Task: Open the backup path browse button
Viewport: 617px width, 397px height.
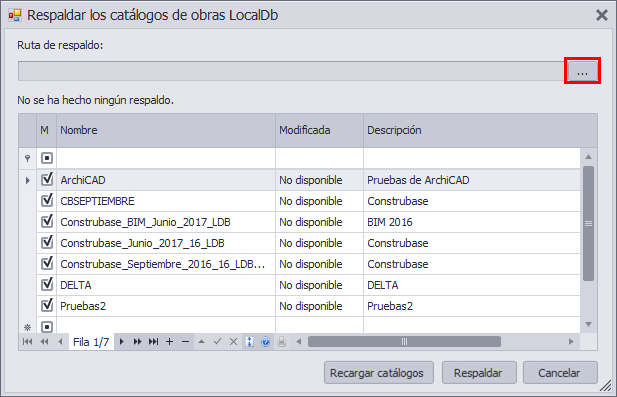Action: click(x=582, y=71)
